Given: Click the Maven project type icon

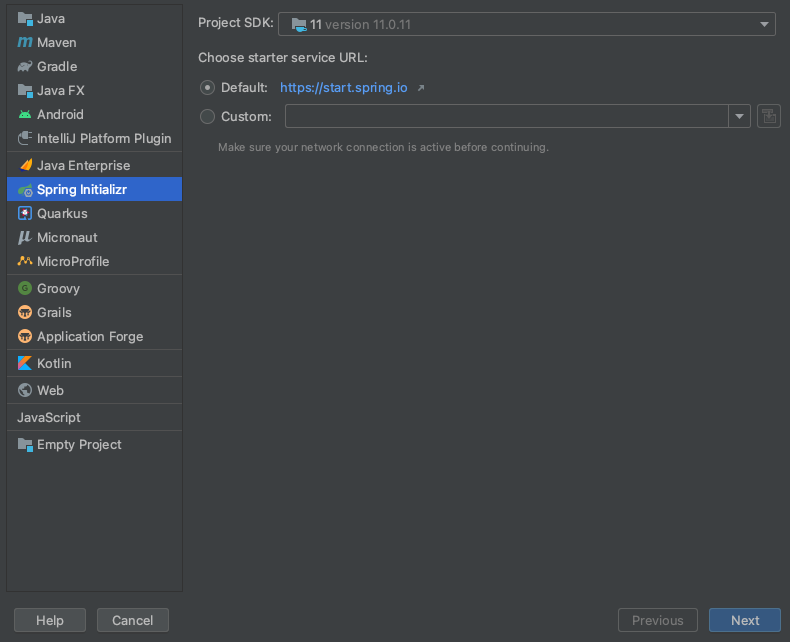Looking at the screenshot, I should (x=25, y=43).
